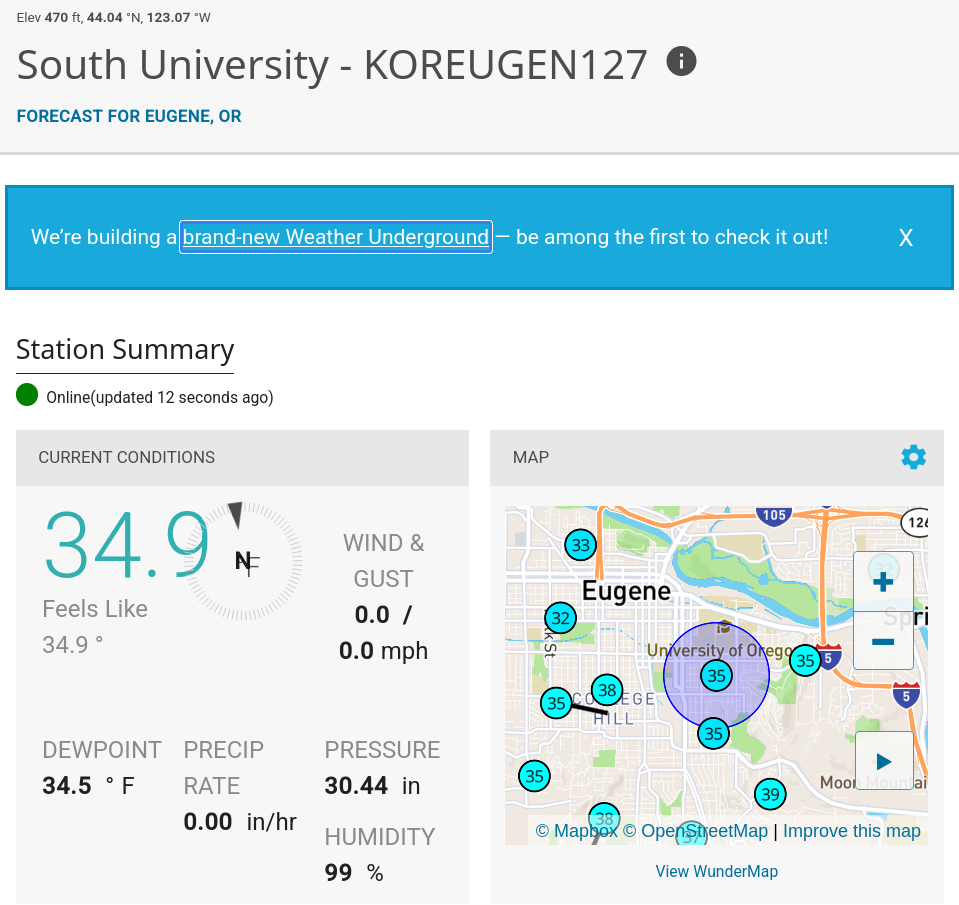Select the station marker showing 33
The image size is (959, 905).
581,545
